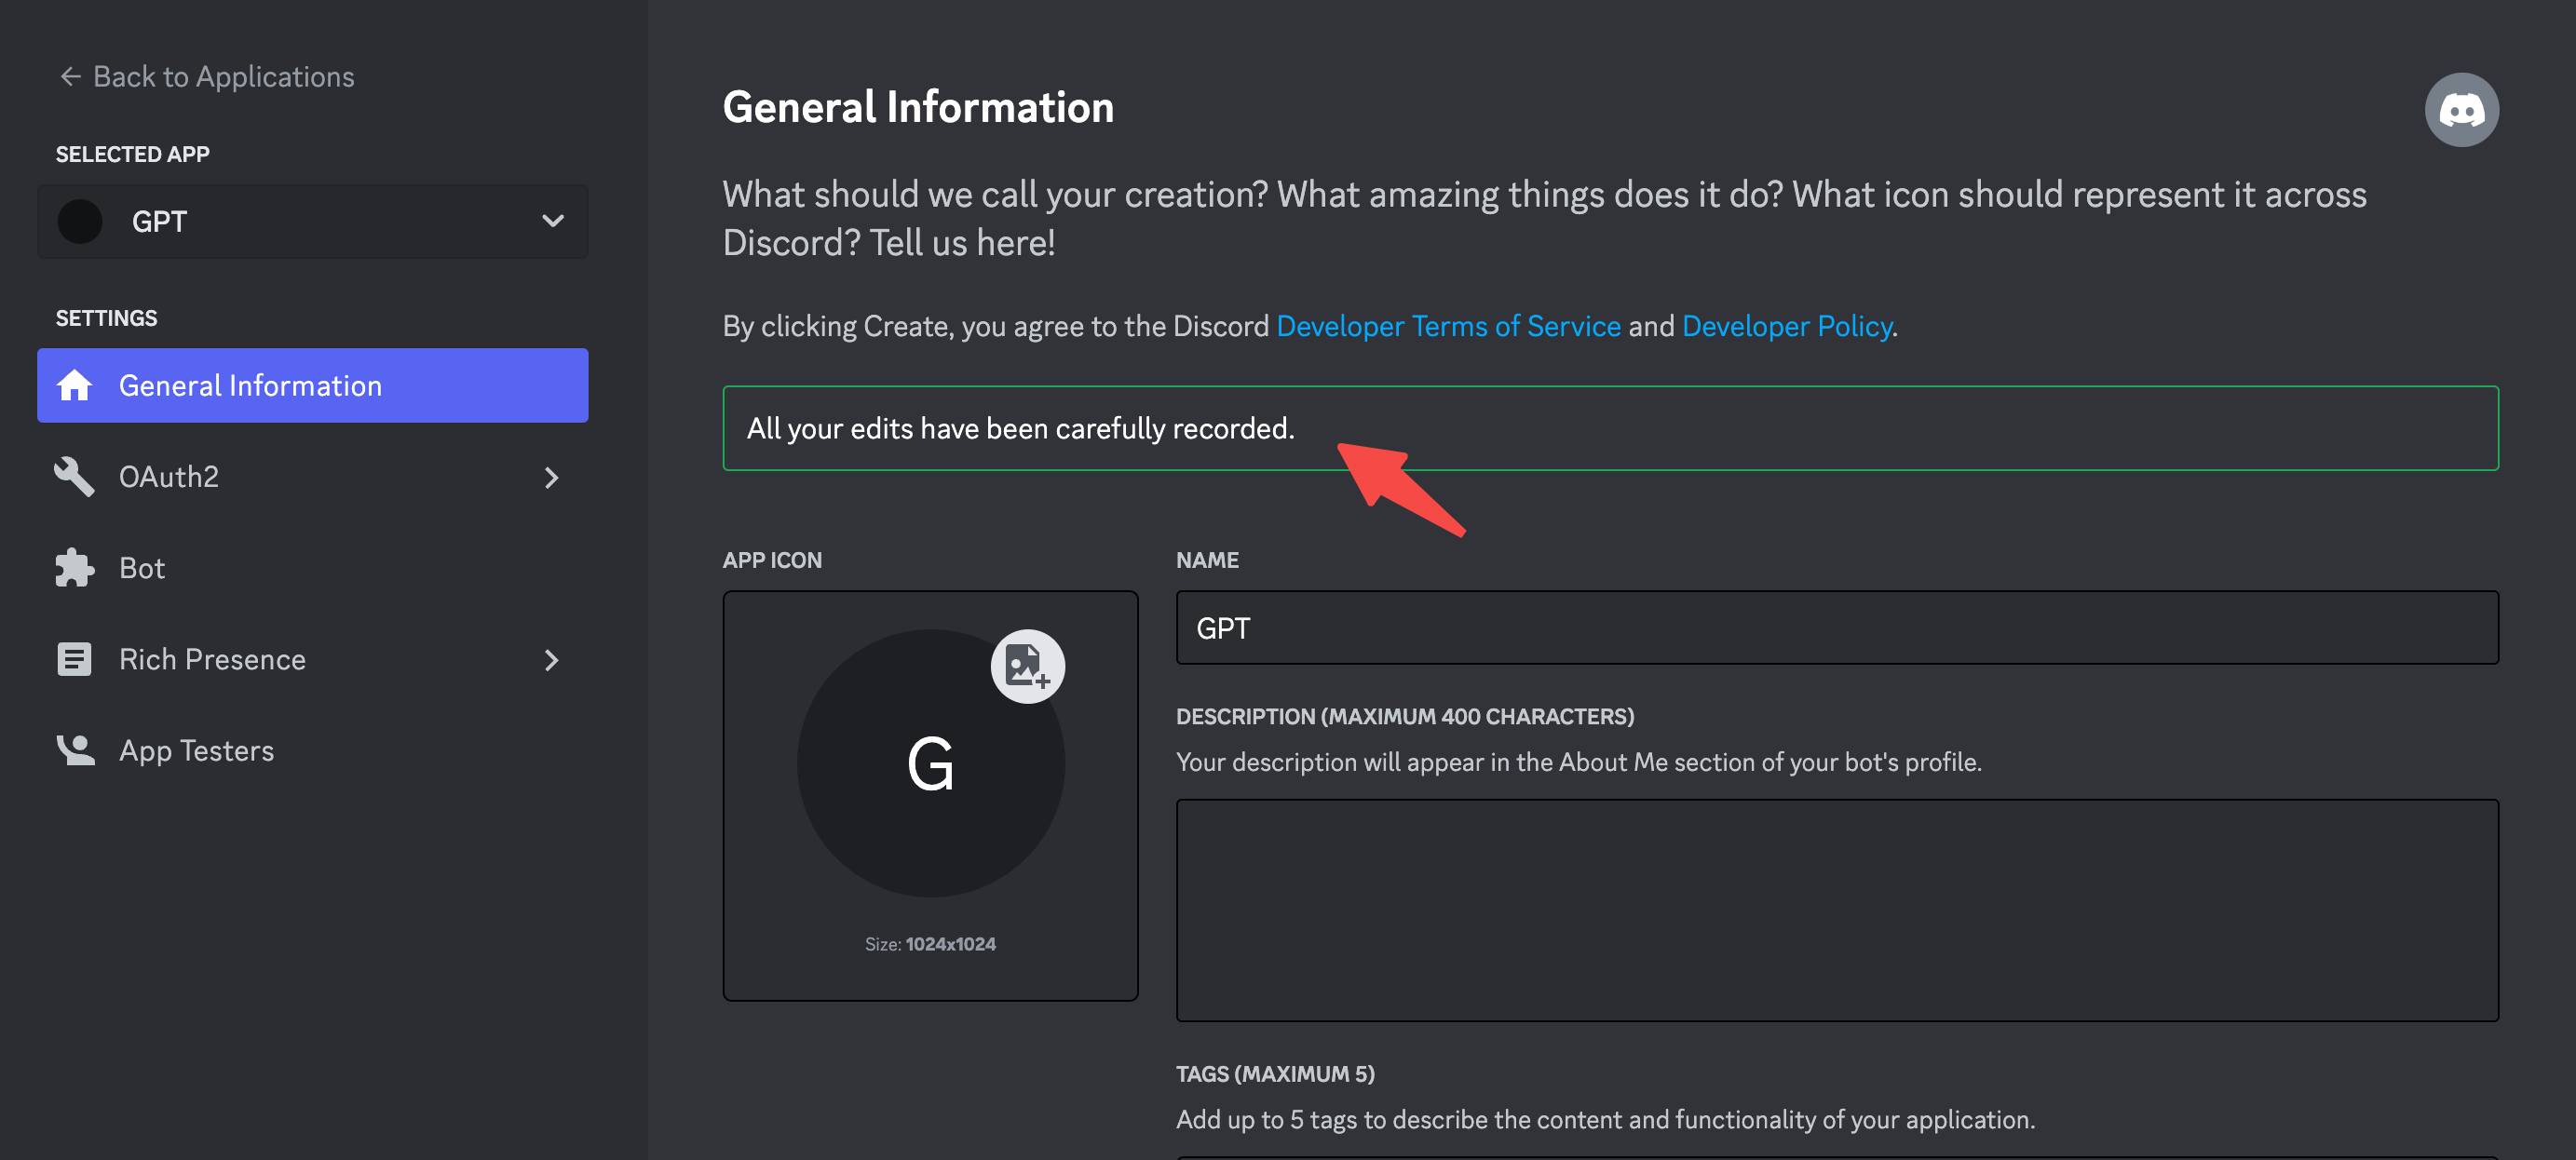The height and width of the screenshot is (1160, 2576).
Task: Click the NAME field label
Action: 1207,560
